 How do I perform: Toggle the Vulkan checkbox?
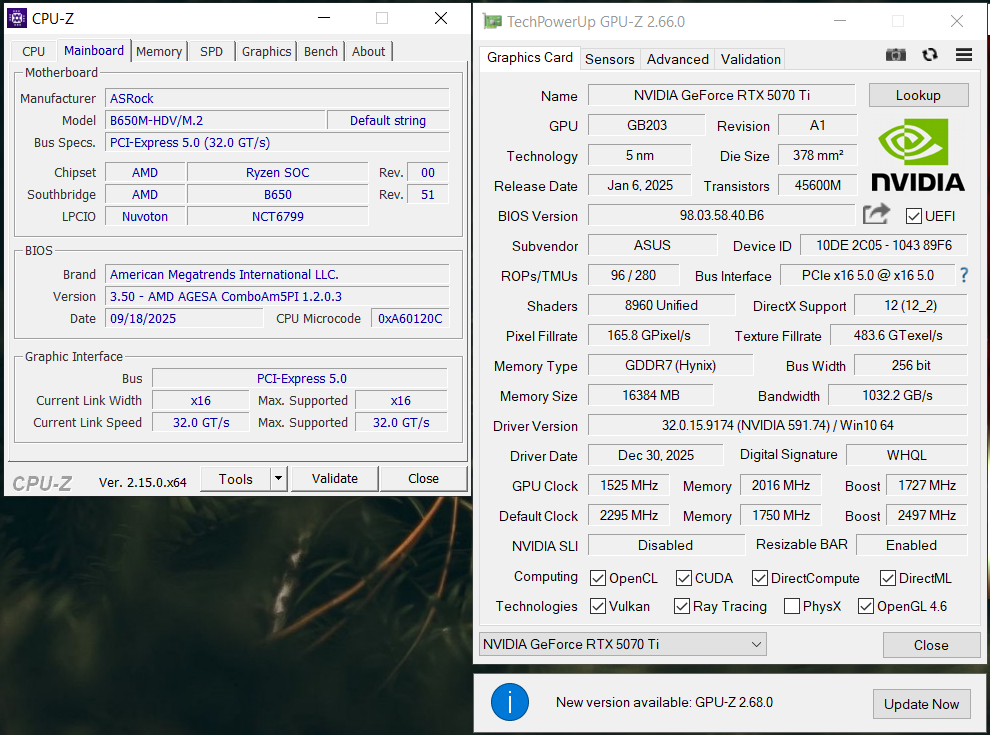click(x=597, y=606)
